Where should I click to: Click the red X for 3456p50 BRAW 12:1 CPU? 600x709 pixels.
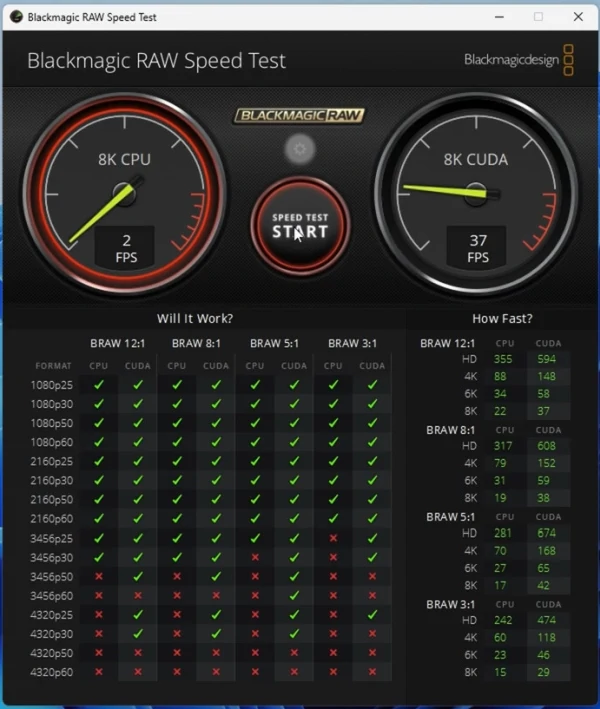[99, 577]
